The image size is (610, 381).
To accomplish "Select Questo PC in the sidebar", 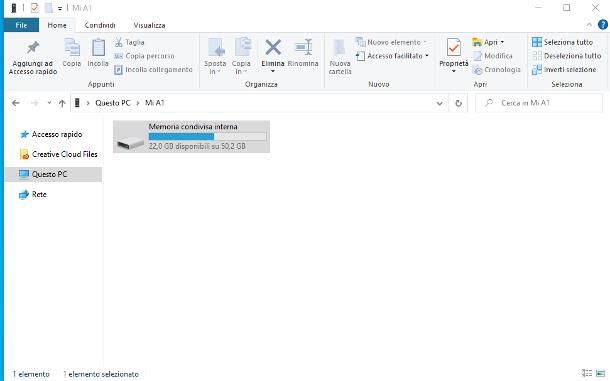I will pos(53,174).
